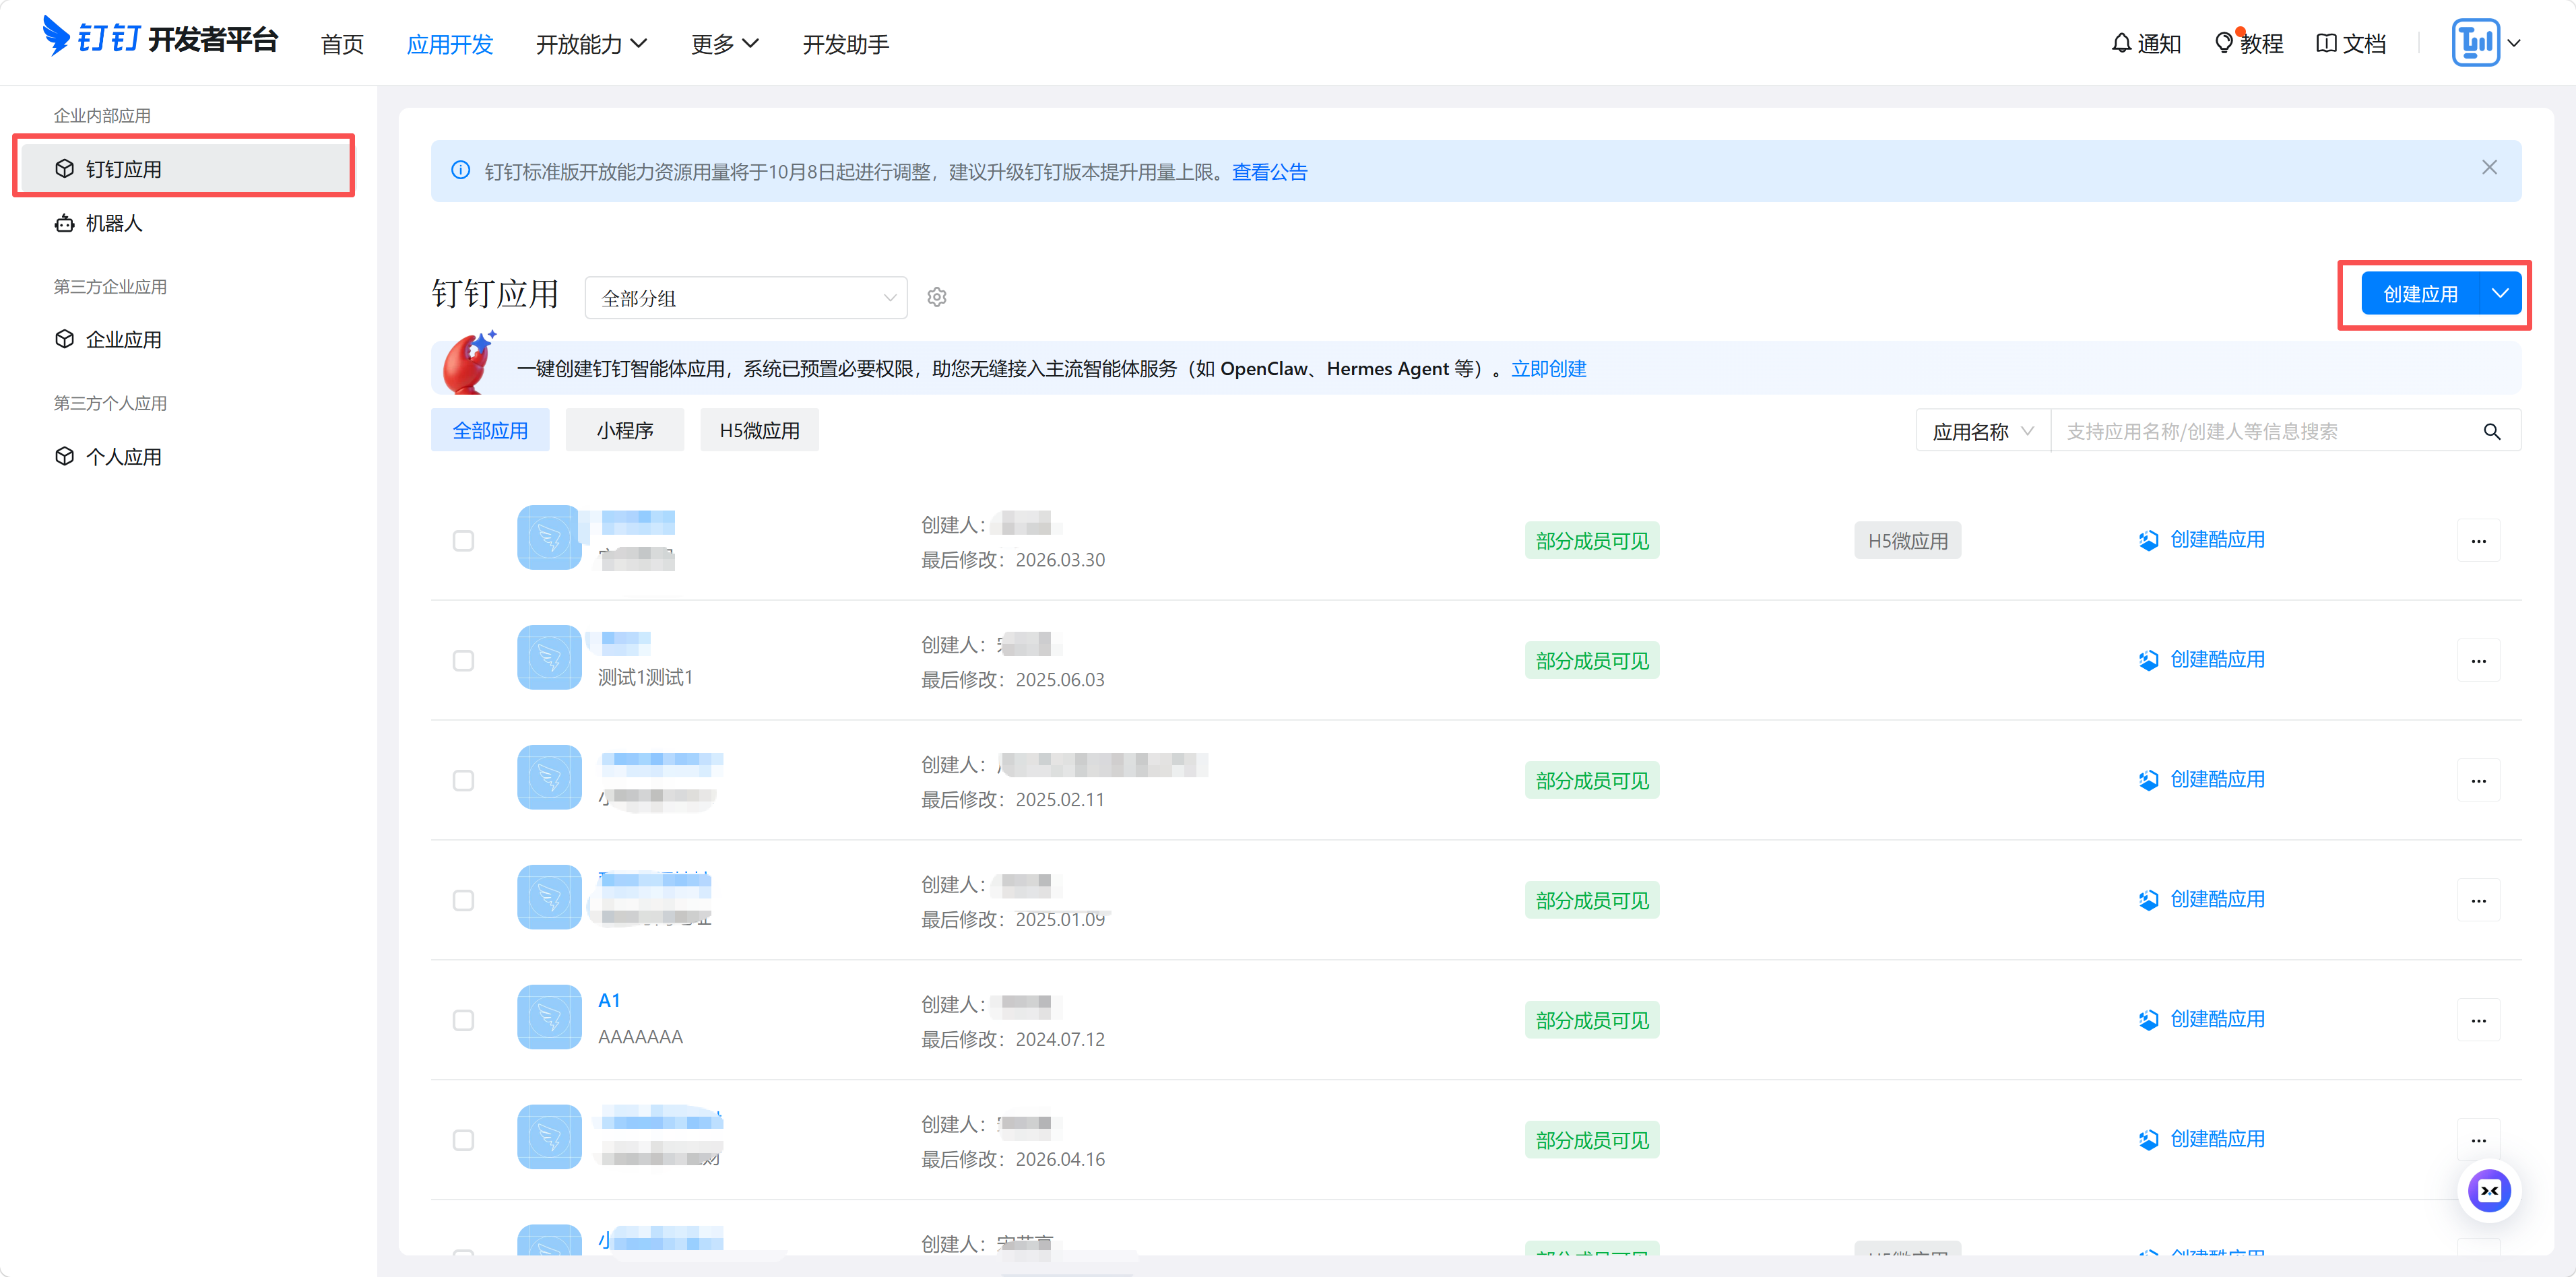
Task: Select checkbox for the 2026.03.30 app
Action: point(463,541)
